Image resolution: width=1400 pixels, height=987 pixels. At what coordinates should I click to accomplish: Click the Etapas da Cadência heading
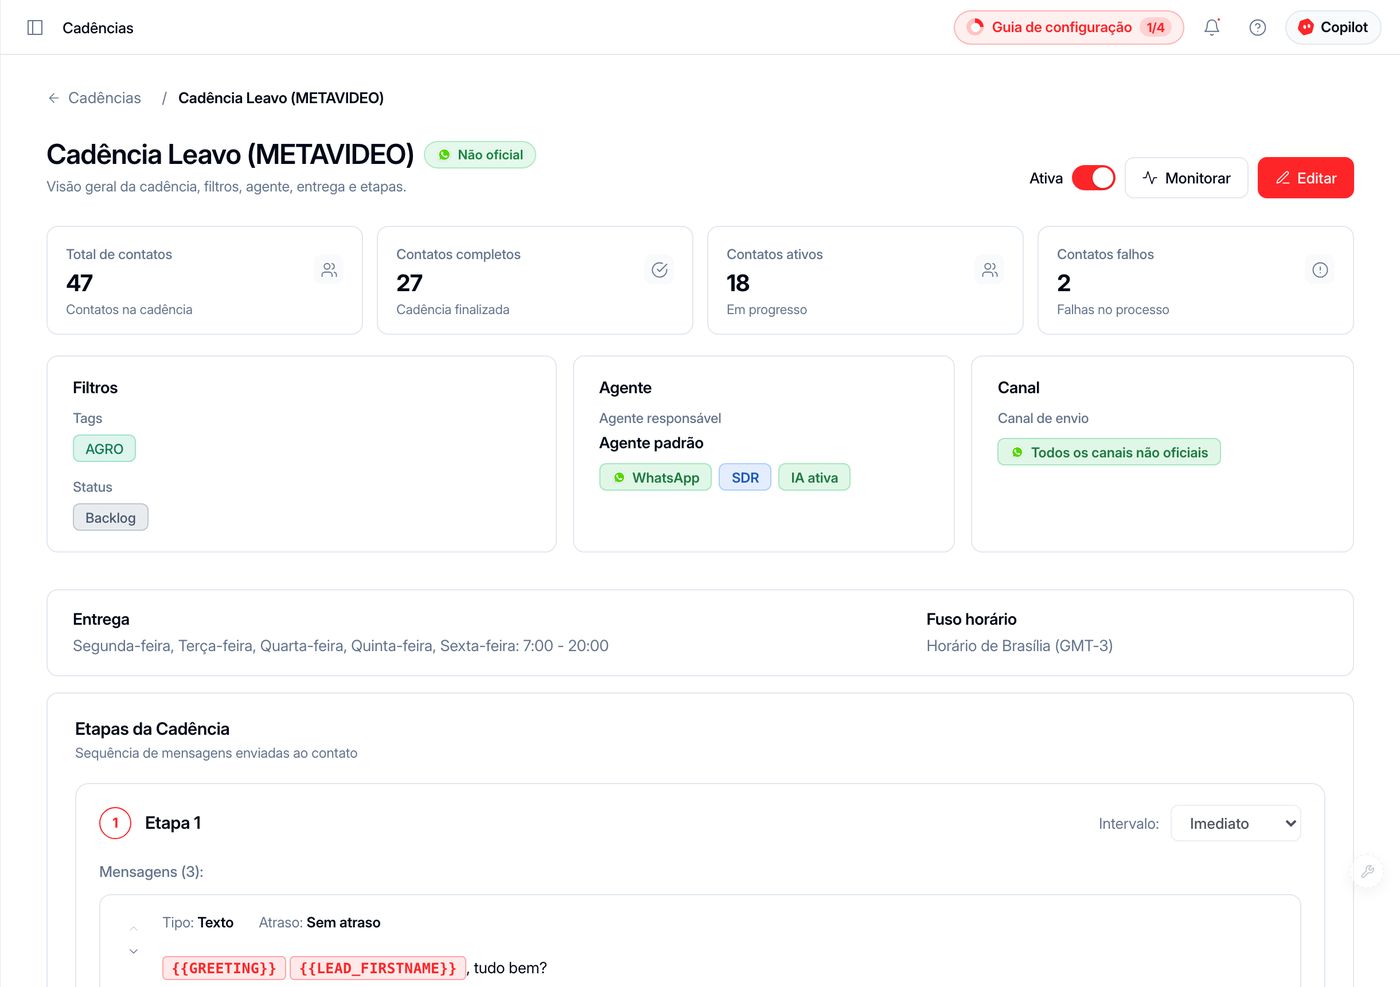(152, 729)
